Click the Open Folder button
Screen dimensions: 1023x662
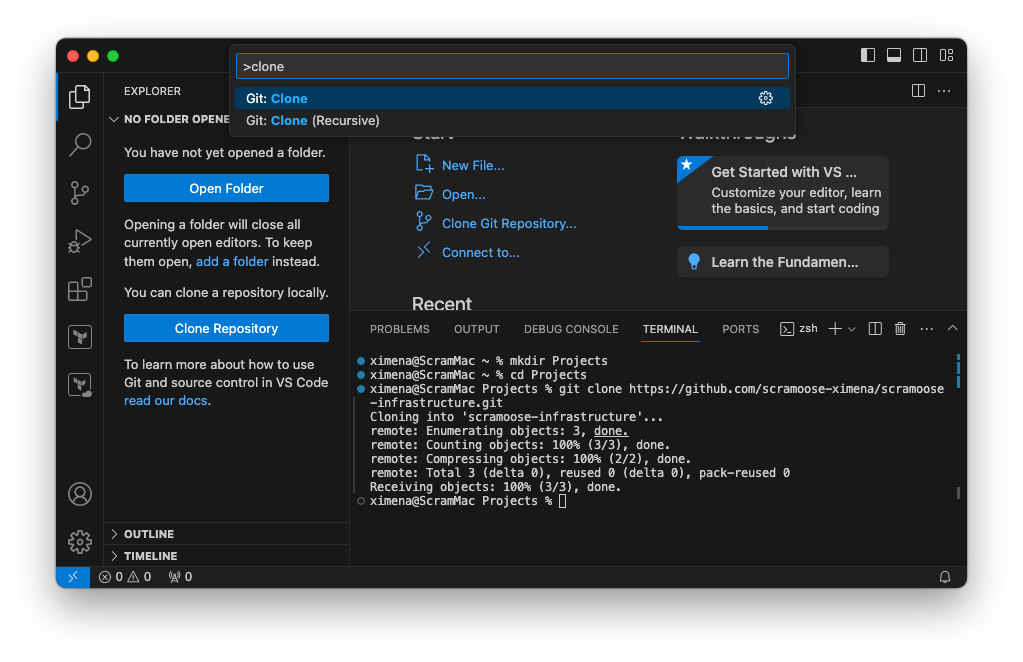pos(226,188)
